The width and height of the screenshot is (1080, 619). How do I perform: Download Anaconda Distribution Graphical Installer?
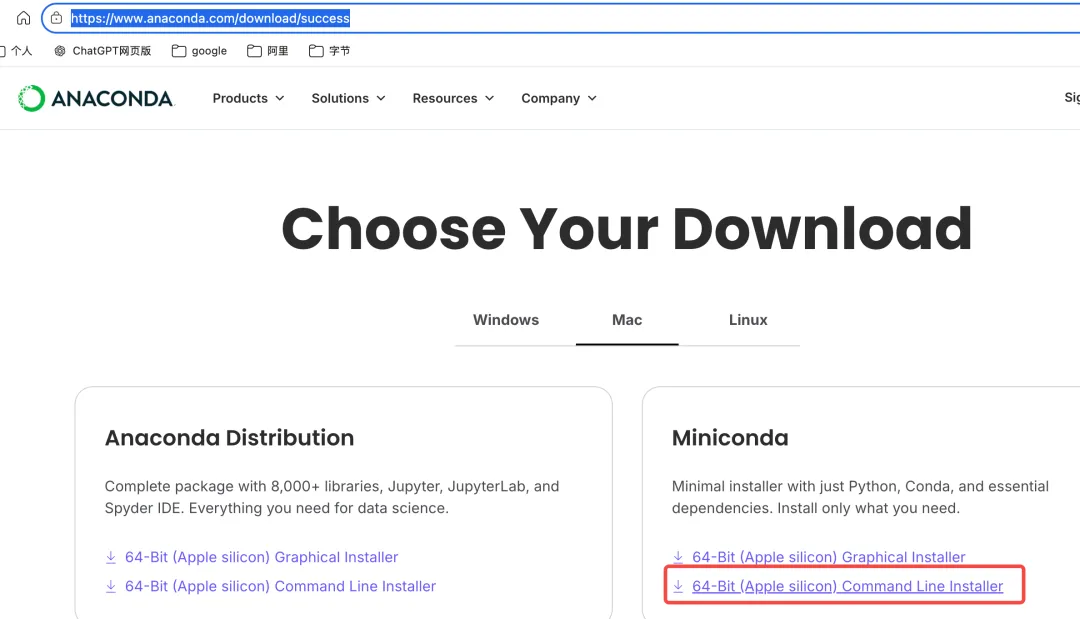(251, 557)
